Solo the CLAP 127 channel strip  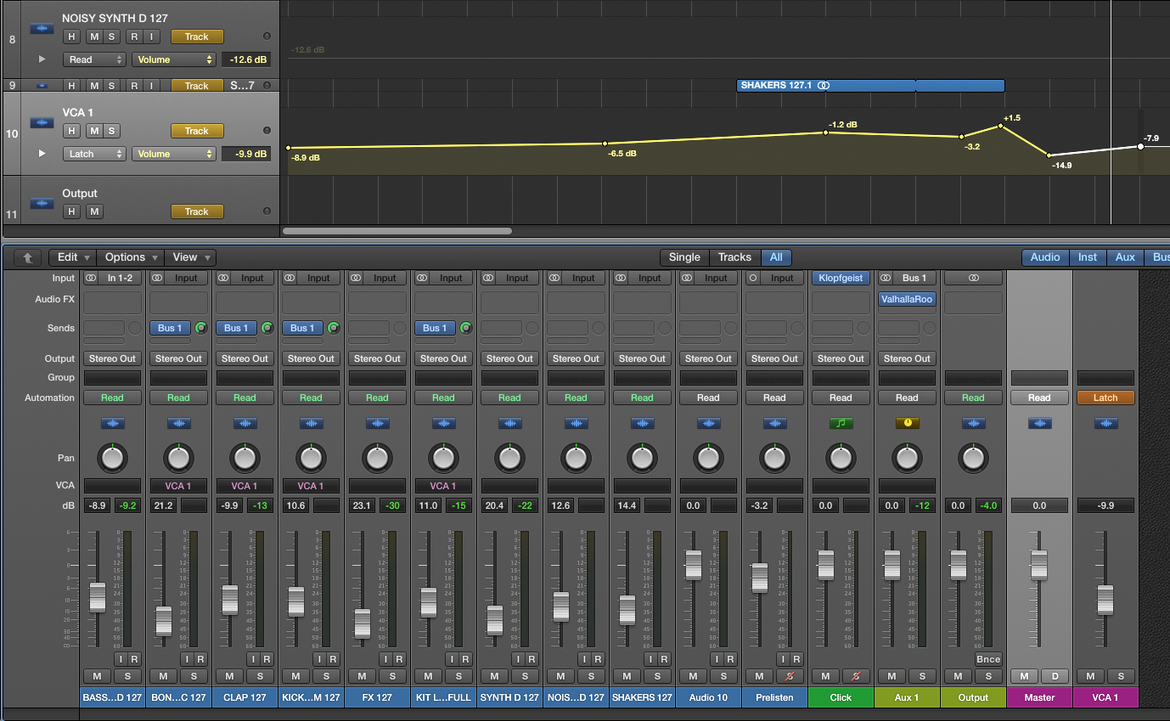click(x=260, y=676)
